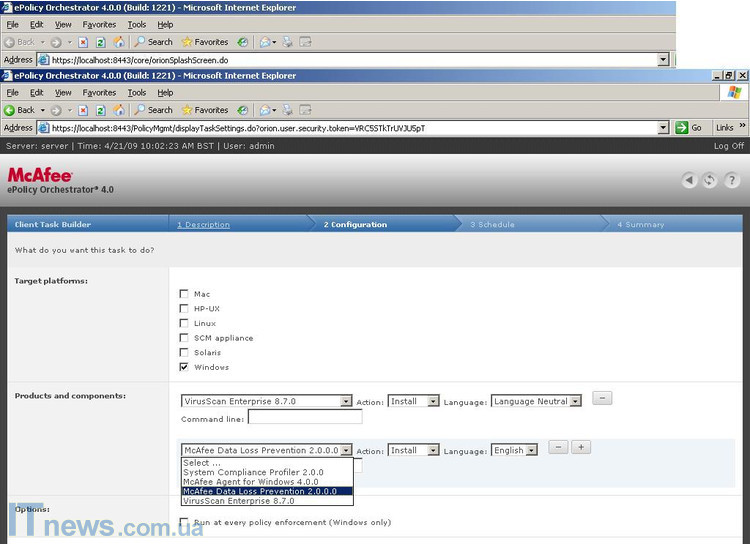
Task: Open front window address bar dropdown arrow
Action: point(663,128)
